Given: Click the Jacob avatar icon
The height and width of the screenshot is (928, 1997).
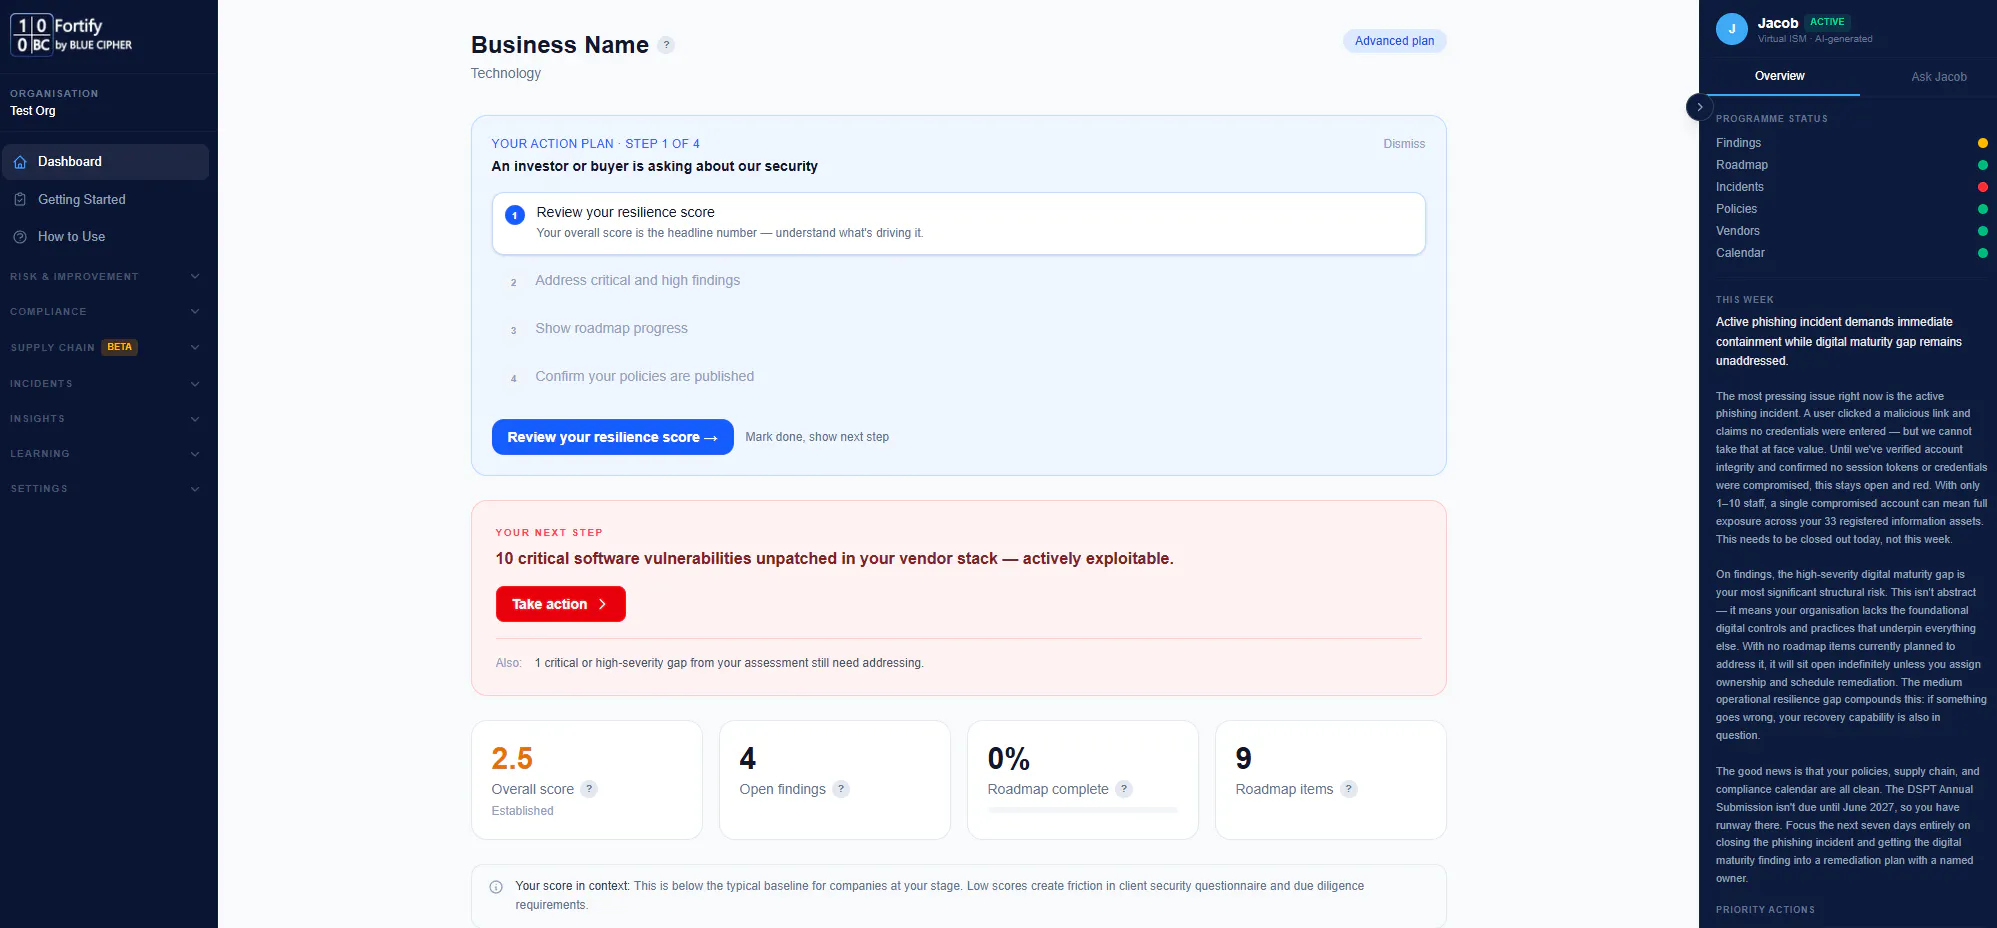Looking at the screenshot, I should click(1732, 29).
